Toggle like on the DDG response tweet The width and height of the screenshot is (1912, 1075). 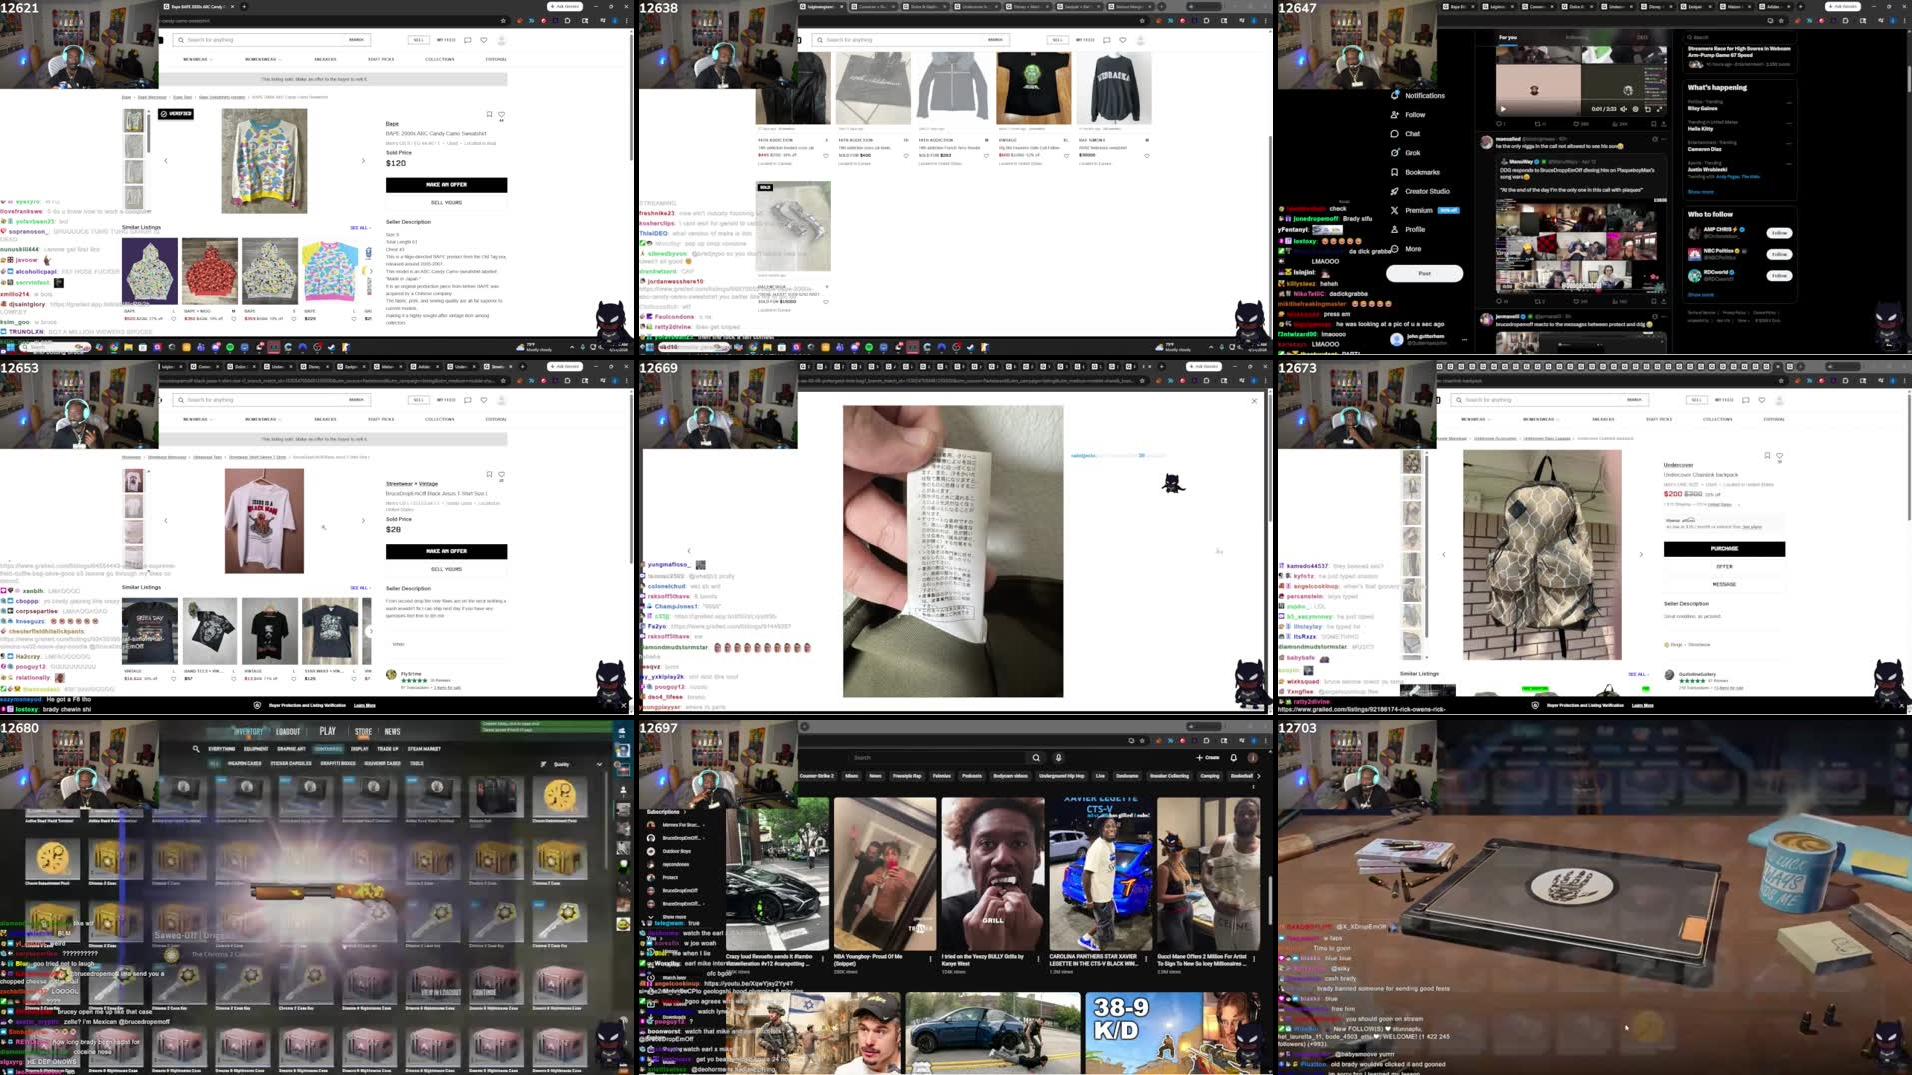pos(1576,301)
